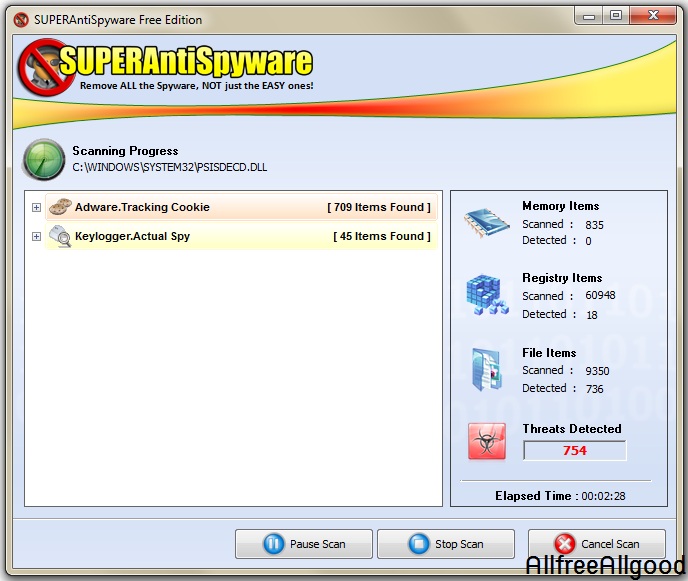Click the Scanning Progress heading

tap(125, 151)
